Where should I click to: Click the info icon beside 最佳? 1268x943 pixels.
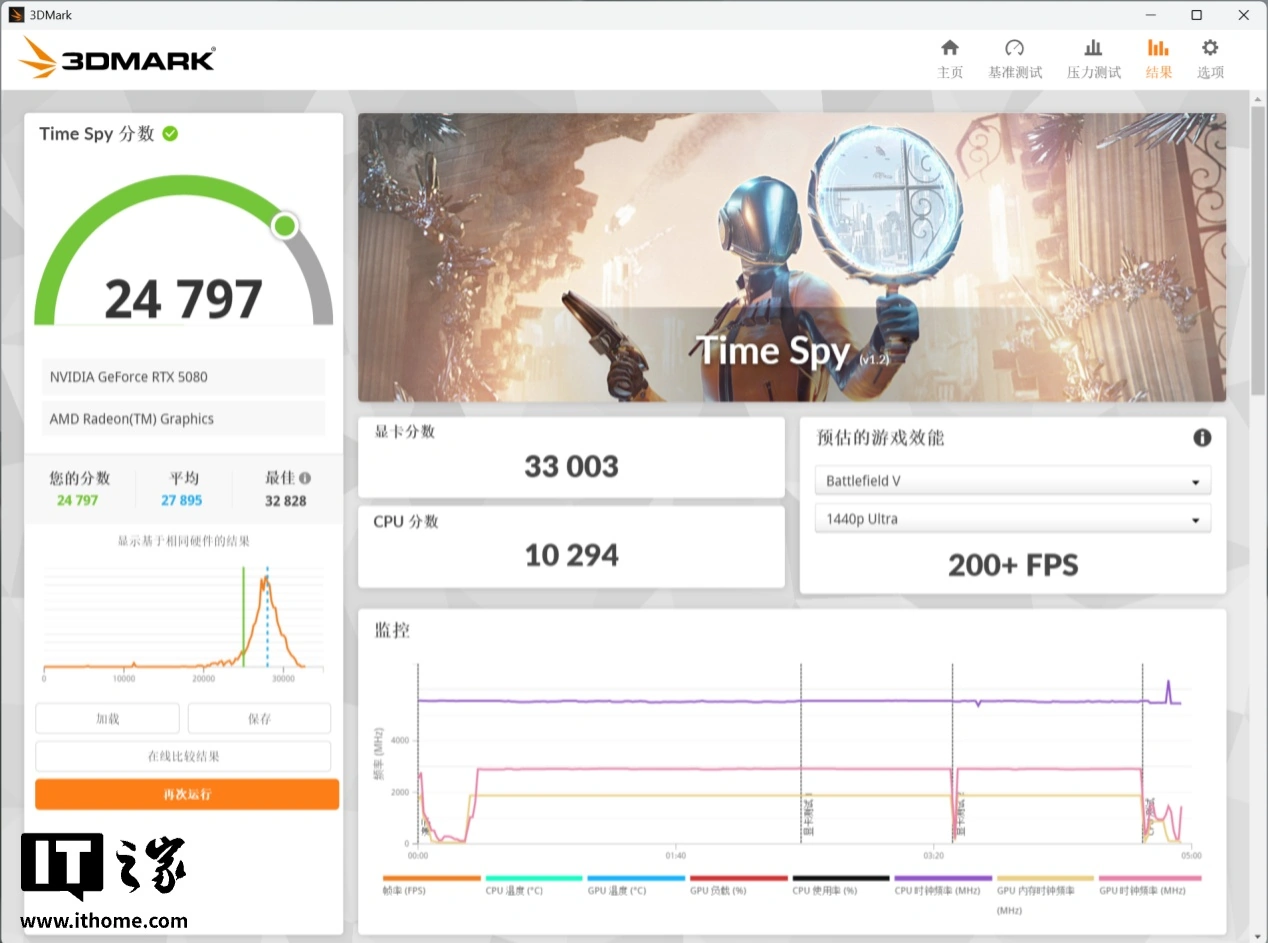tap(305, 478)
